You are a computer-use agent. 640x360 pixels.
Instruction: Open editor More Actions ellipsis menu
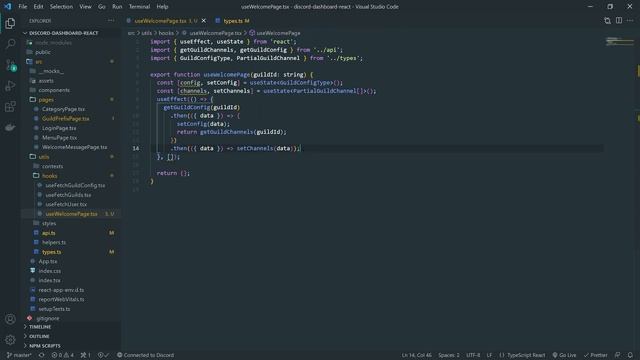pyautogui.click(x=630, y=20)
